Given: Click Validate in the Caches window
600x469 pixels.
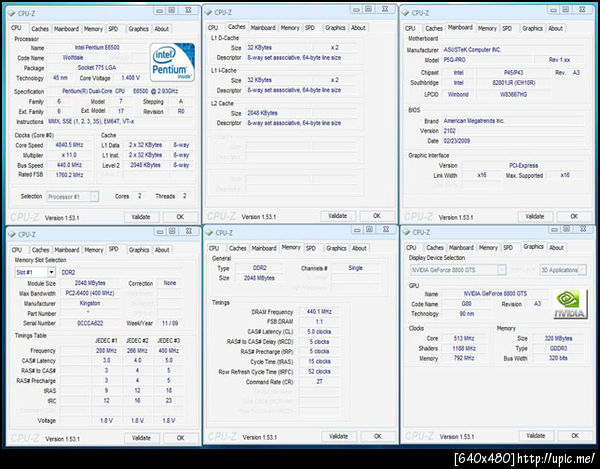Looking at the screenshot, I should pos(338,216).
